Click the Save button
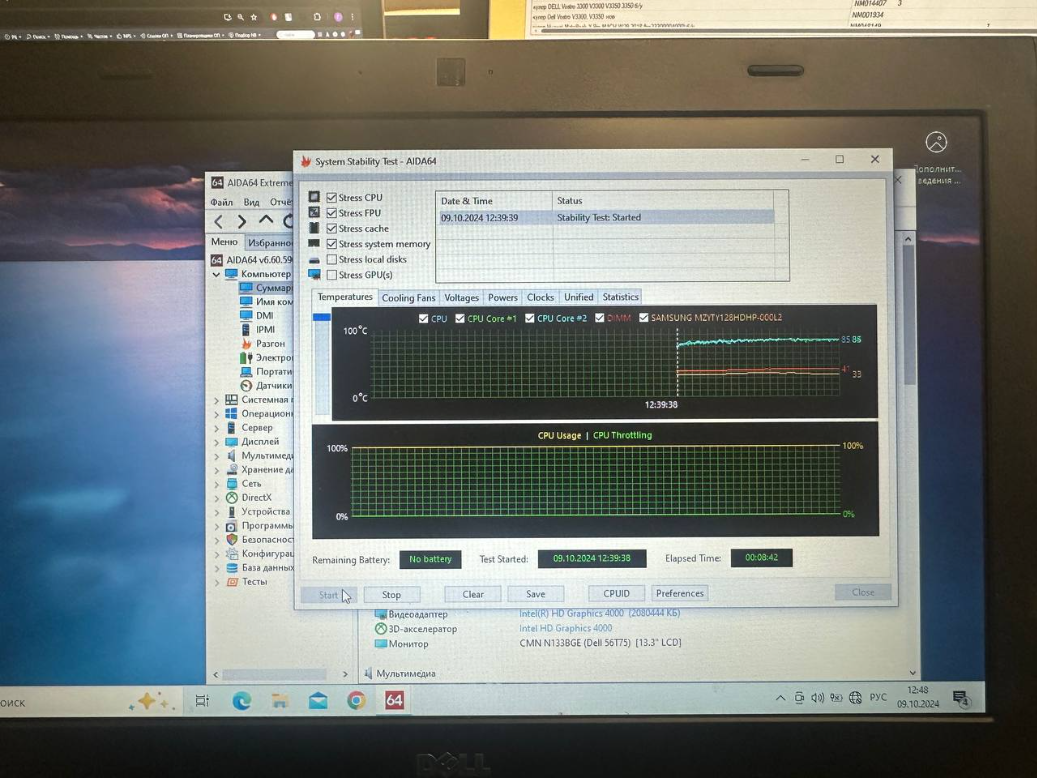1037x778 pixels. [536, 594]
